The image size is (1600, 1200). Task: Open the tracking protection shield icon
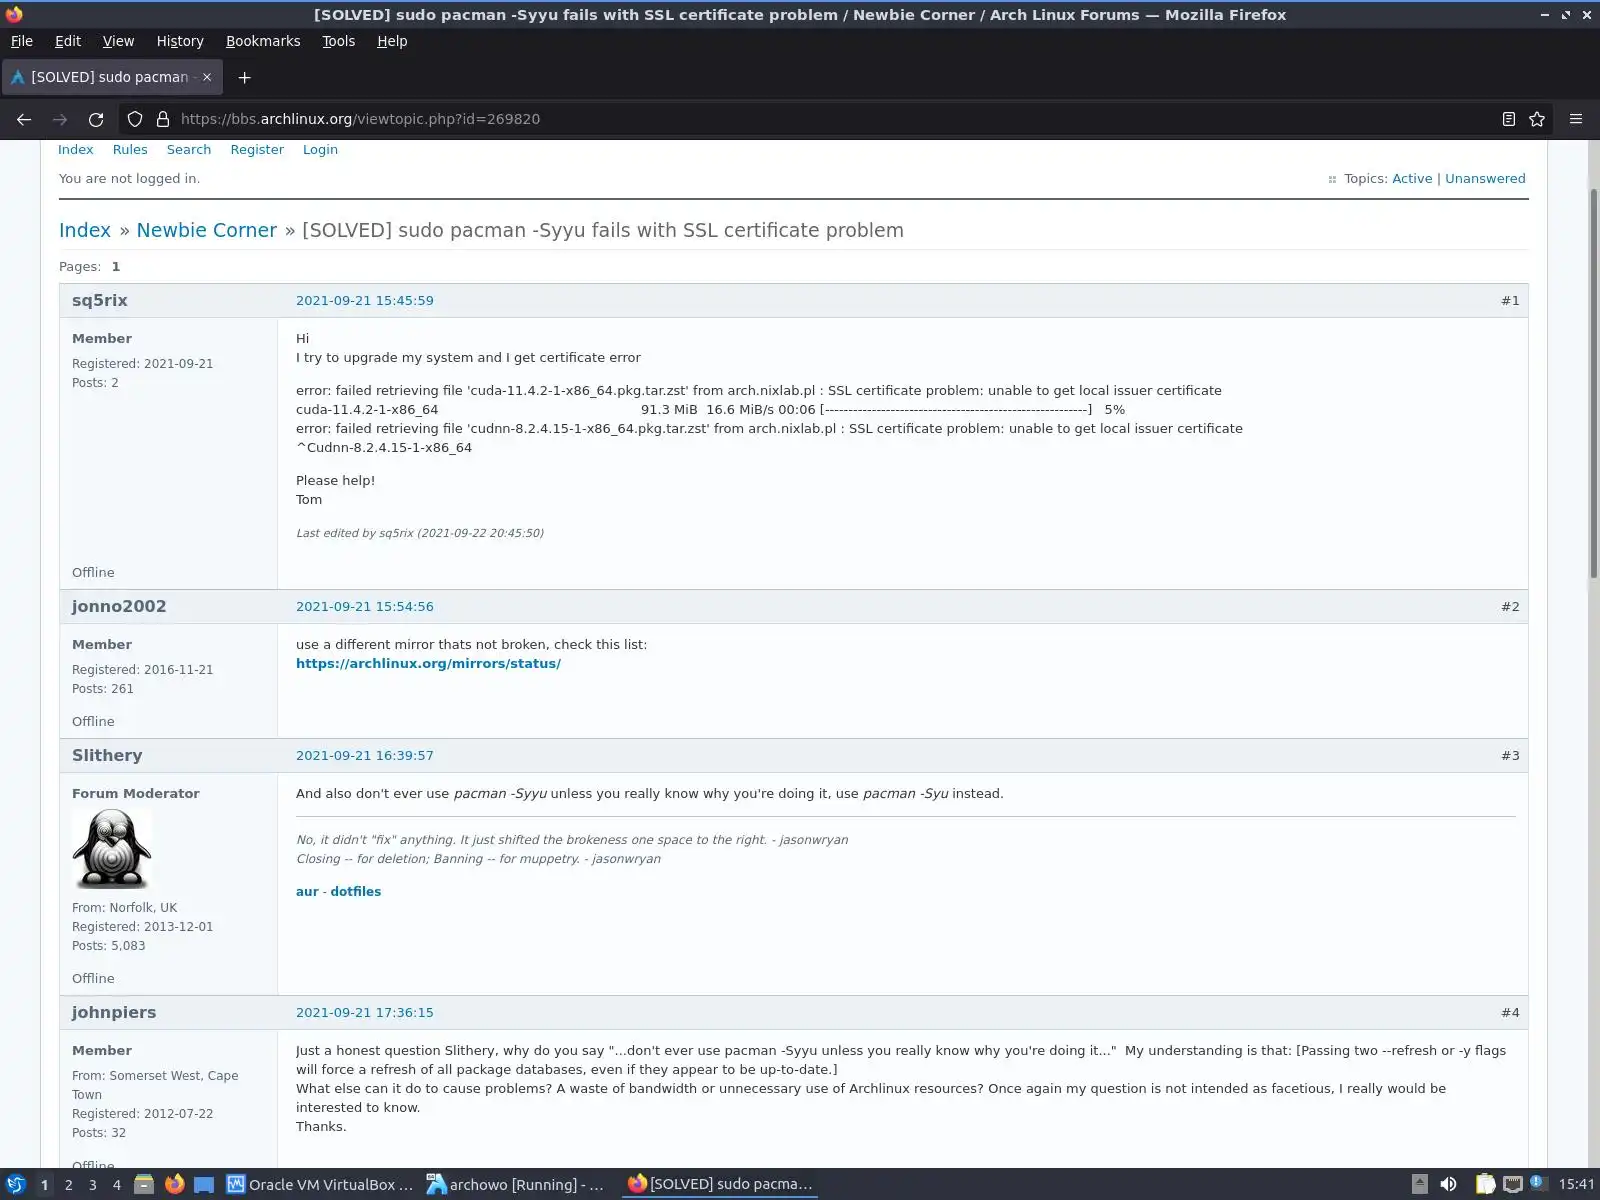click(x=135, y=119)
